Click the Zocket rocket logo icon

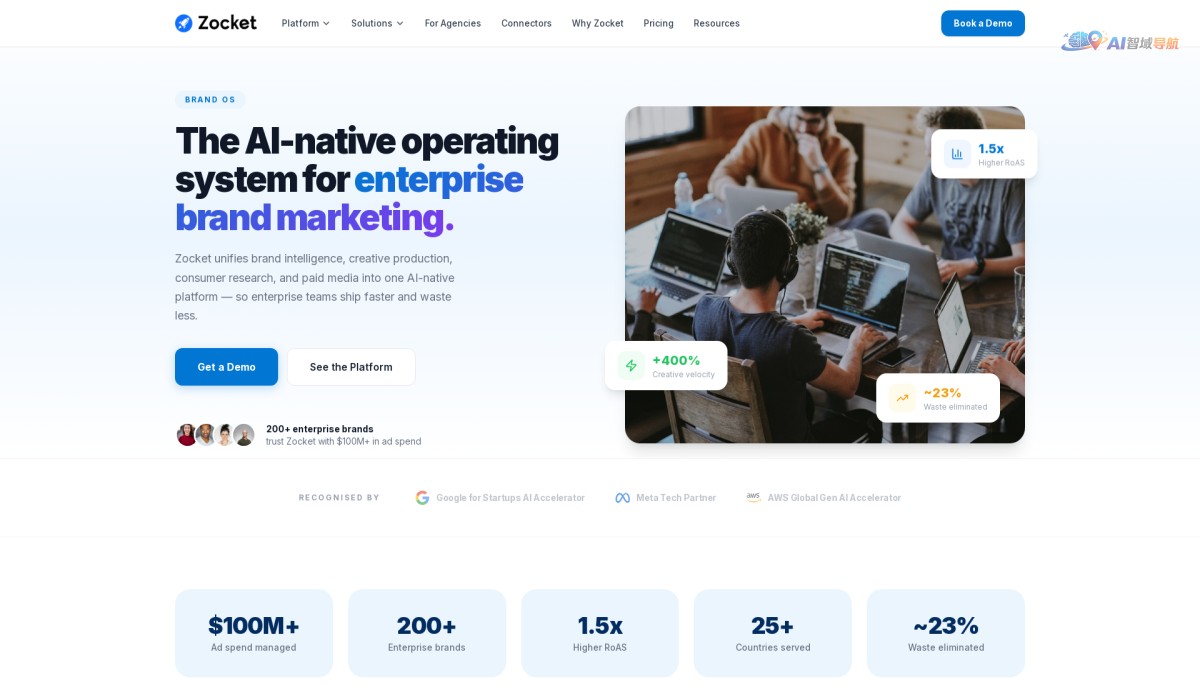[184, 23]
